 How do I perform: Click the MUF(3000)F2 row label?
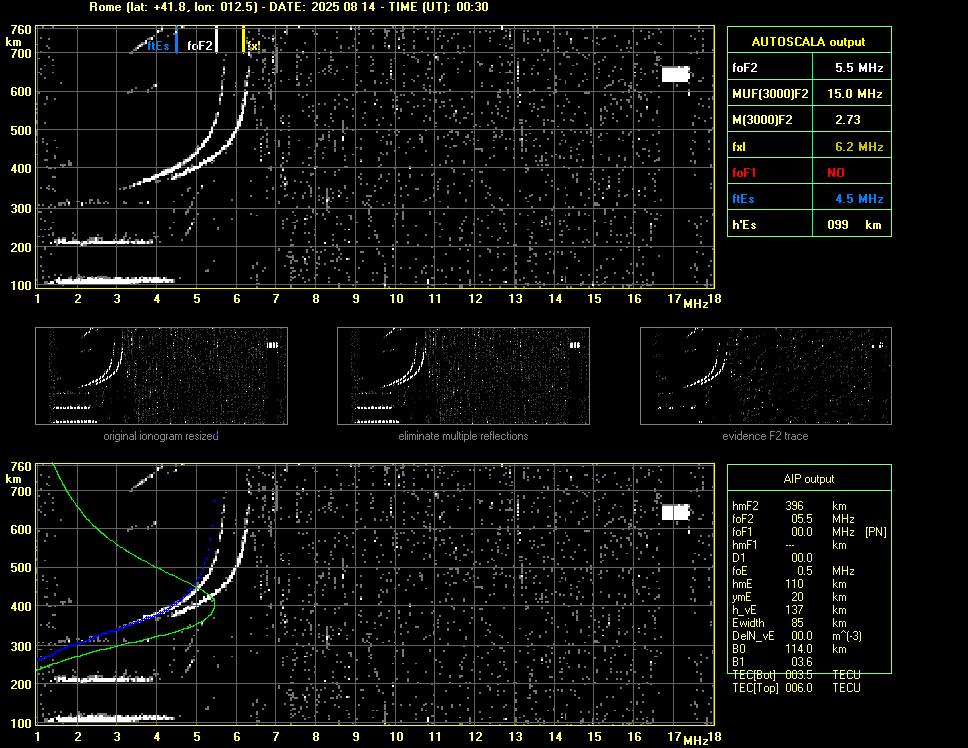[770, 94]
